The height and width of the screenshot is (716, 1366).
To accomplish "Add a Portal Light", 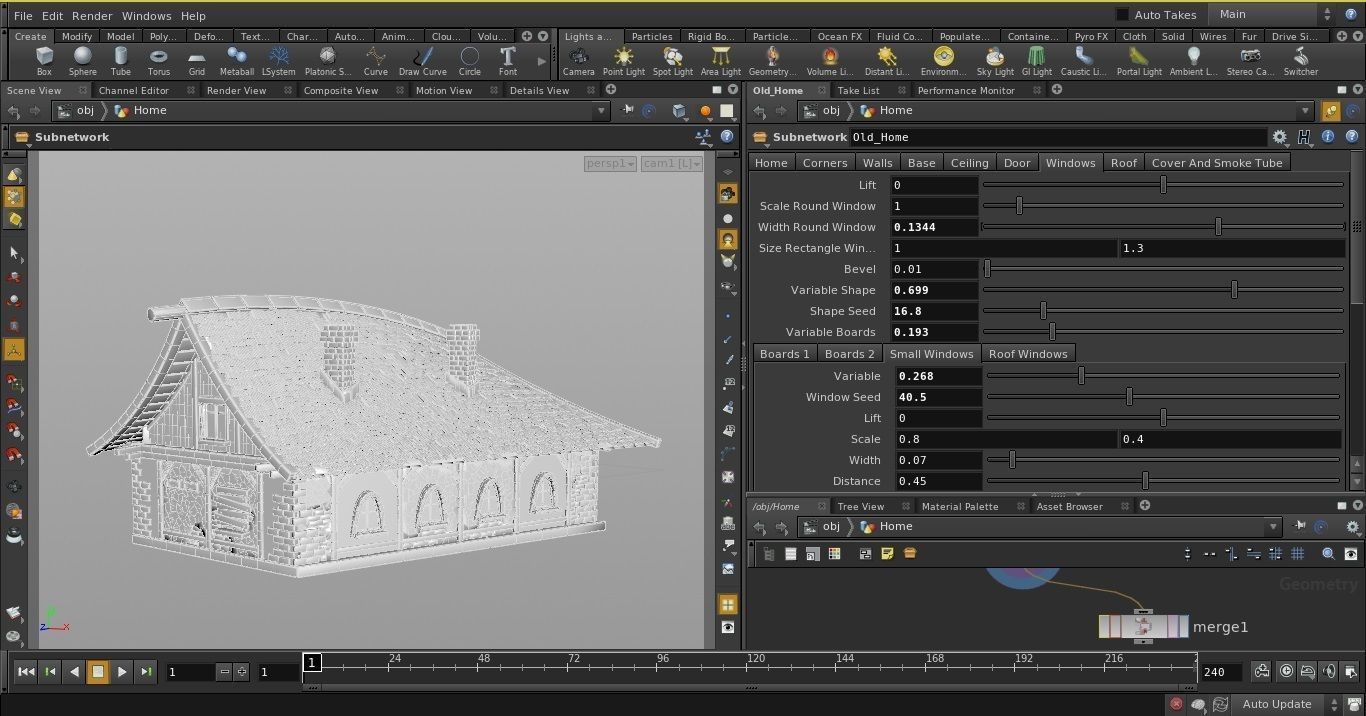I will click(x=1139, y=61).
